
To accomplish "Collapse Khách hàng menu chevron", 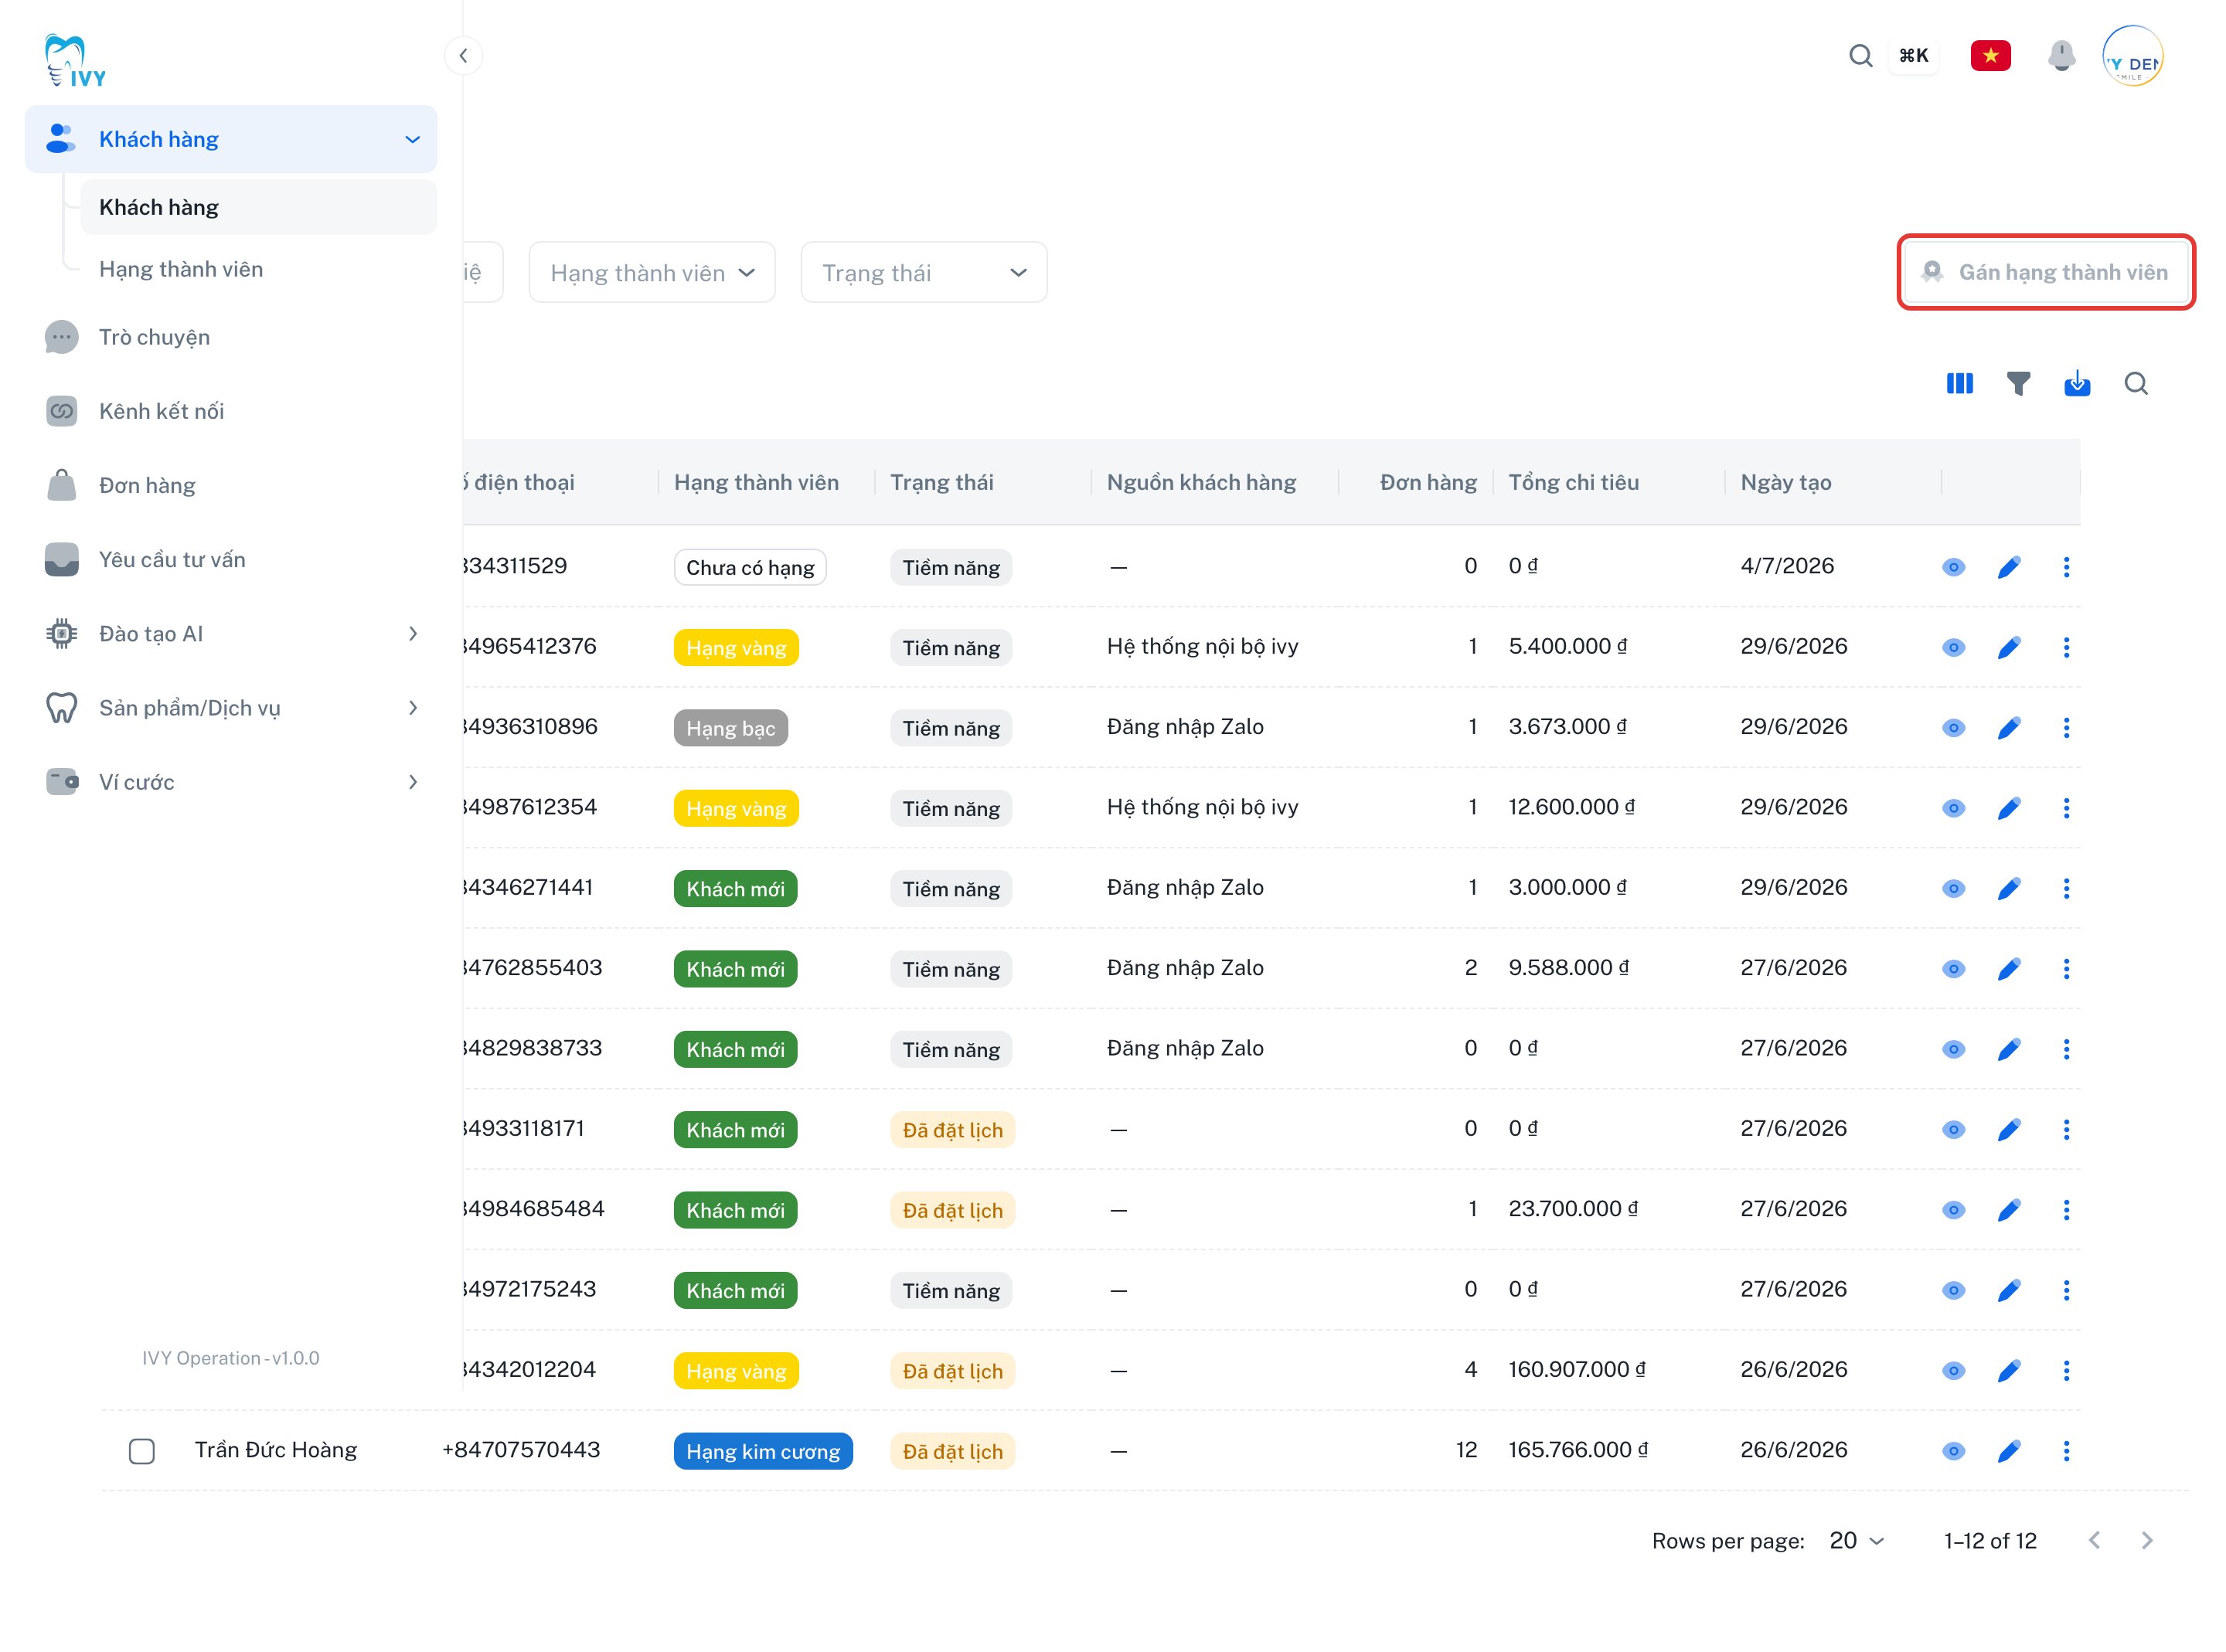I will [412, 139].
